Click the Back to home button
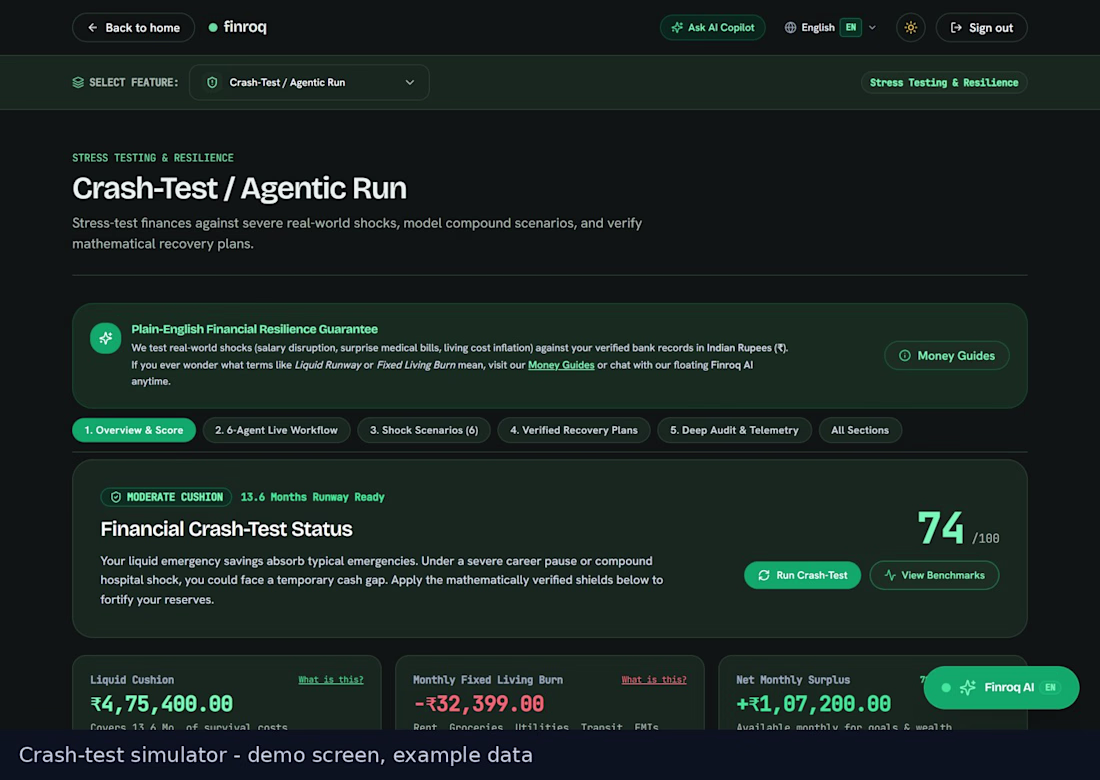This screenshot has width=1100, height=780. (133, 27)
